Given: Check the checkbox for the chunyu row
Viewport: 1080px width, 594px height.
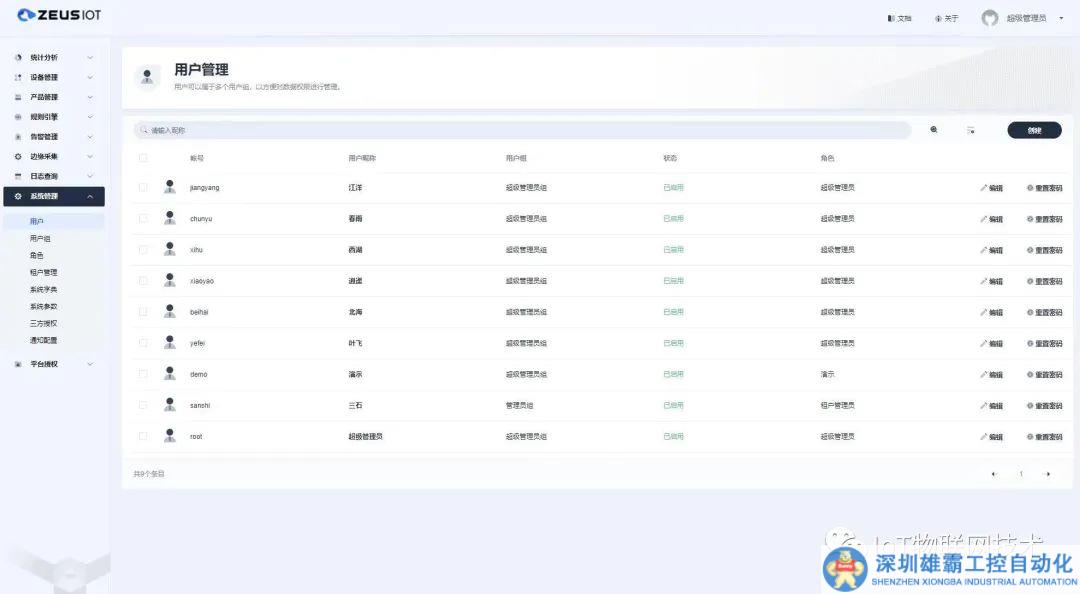Looking at the screenshot, I should tap(143, 218).
